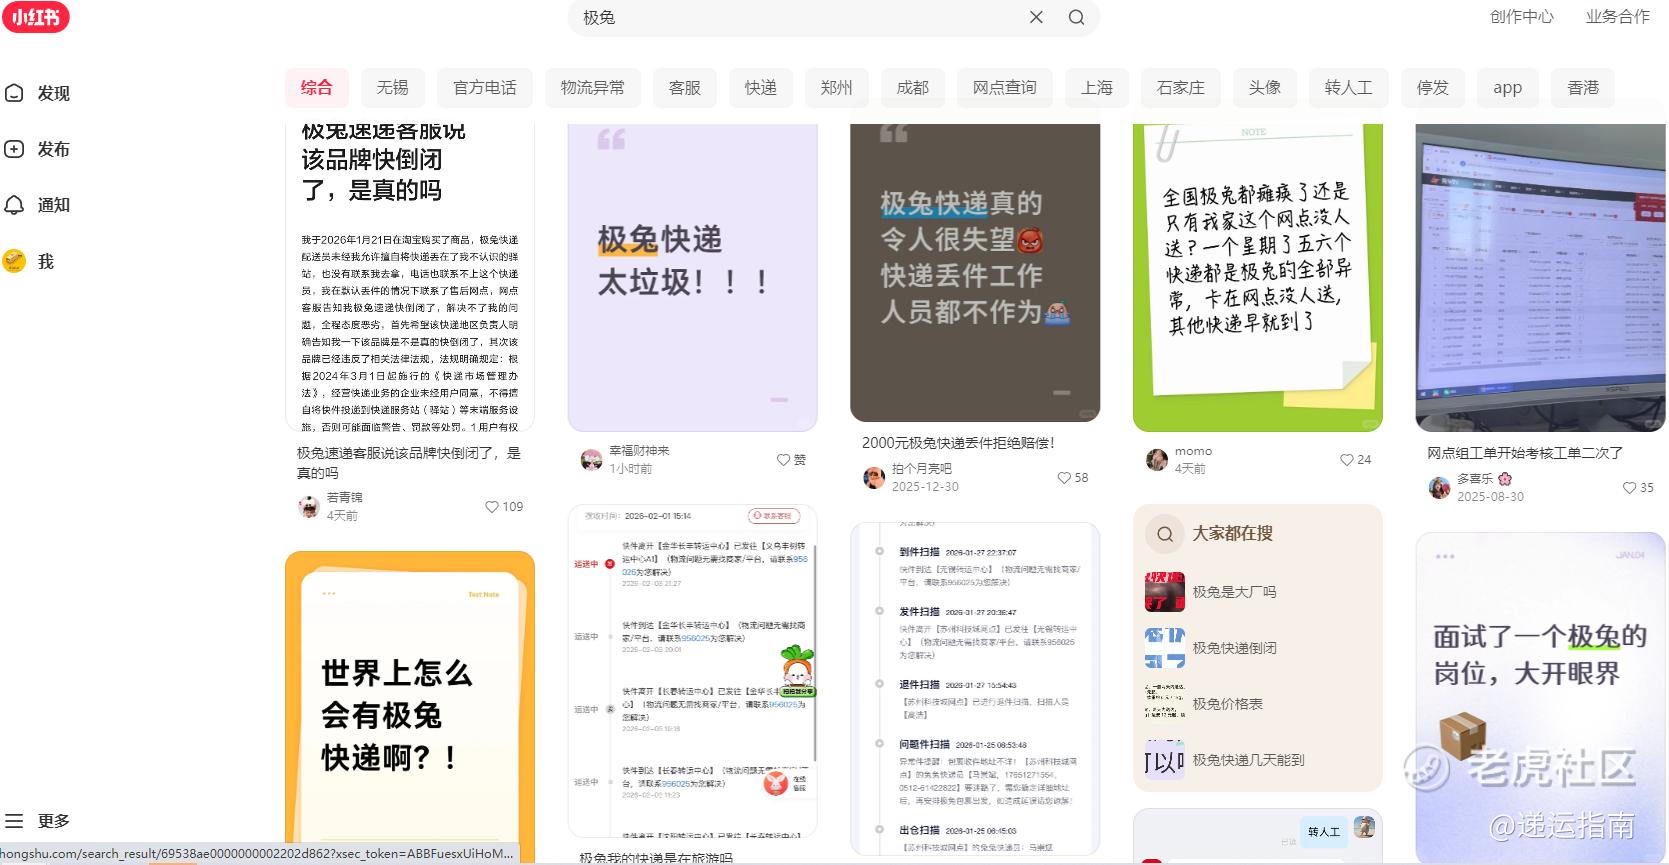1669x865 pixels.
Task: Open 发现 in the sidebar
Action: coord(38,93)
